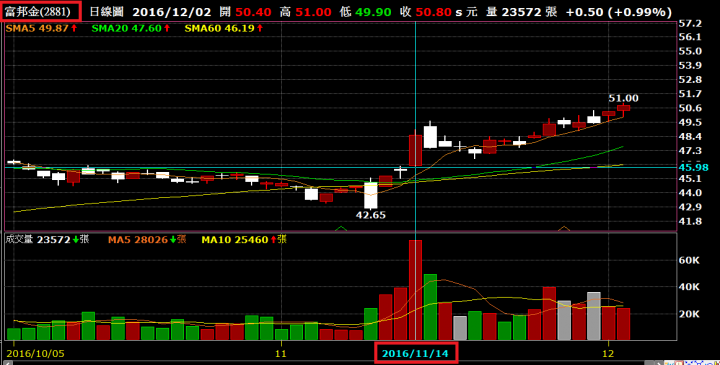Screen dimensions: 720x365
Task: Click the green up-arrow marker at the price chart's bottom edge
Action: coord(341,228)
